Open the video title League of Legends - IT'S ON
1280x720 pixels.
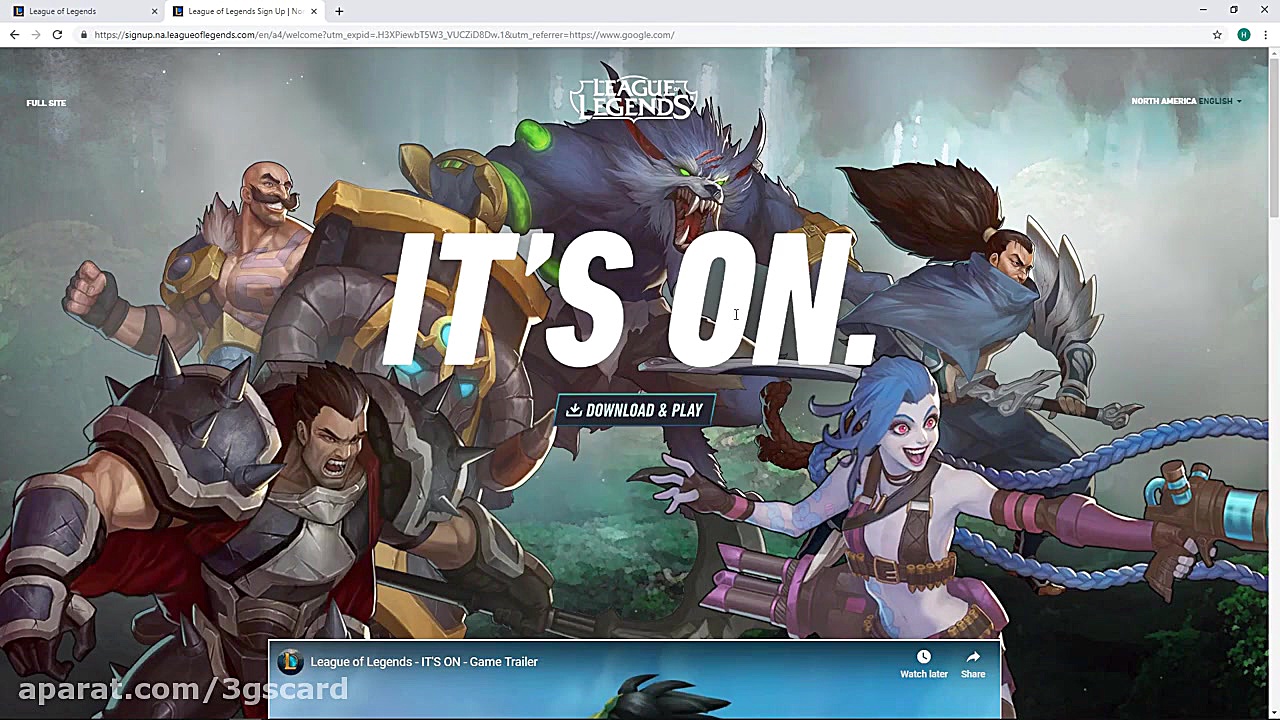(424, 662)
